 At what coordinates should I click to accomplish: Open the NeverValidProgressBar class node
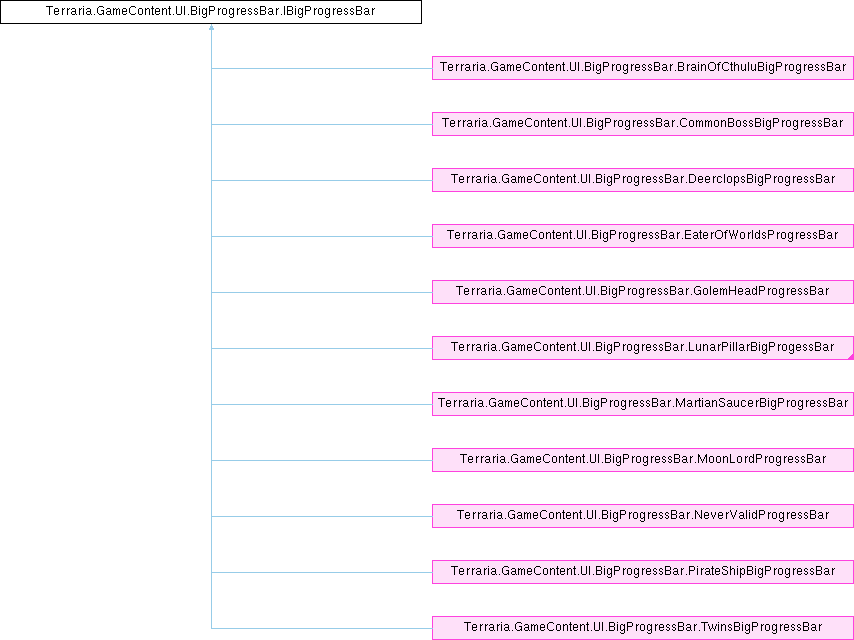642,516
